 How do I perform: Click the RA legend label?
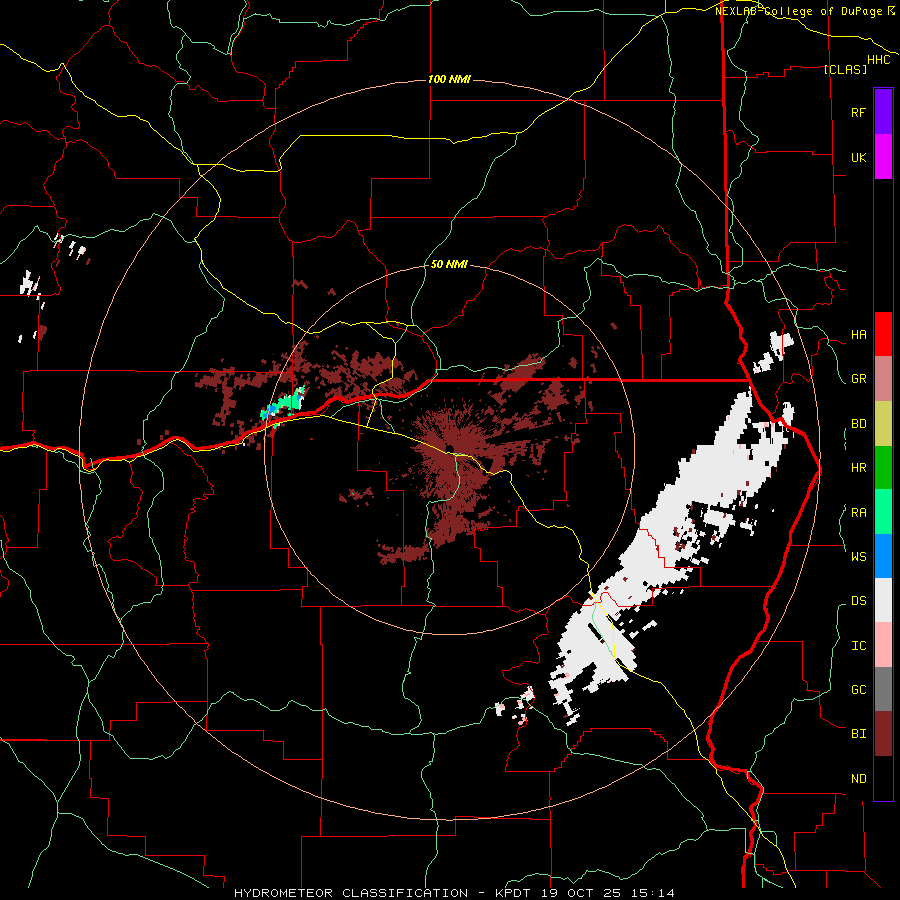[x=858, y=512]
